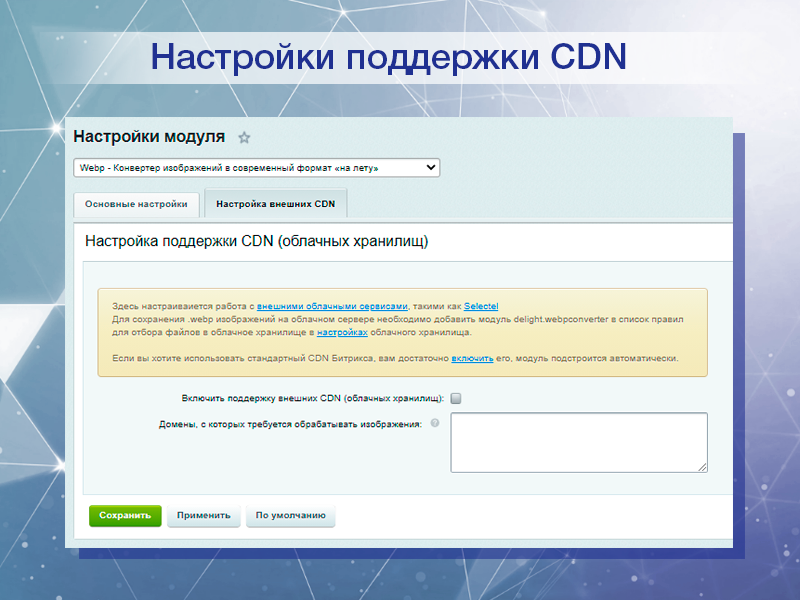Open the Webp module selection dropdown

[x=255, y=167]
